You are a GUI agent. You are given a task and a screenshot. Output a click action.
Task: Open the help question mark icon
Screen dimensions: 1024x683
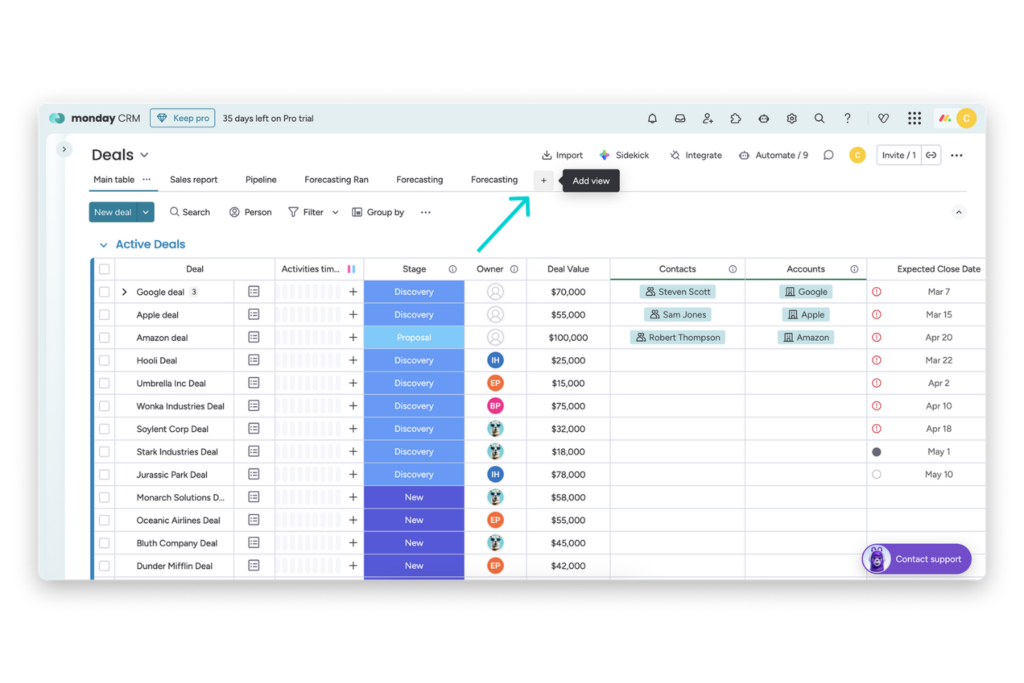coord(847,119)
